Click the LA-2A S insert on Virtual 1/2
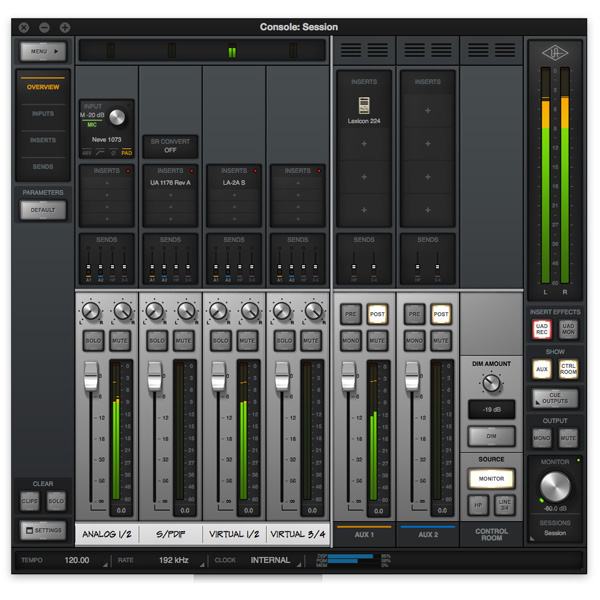 [234, 183]
